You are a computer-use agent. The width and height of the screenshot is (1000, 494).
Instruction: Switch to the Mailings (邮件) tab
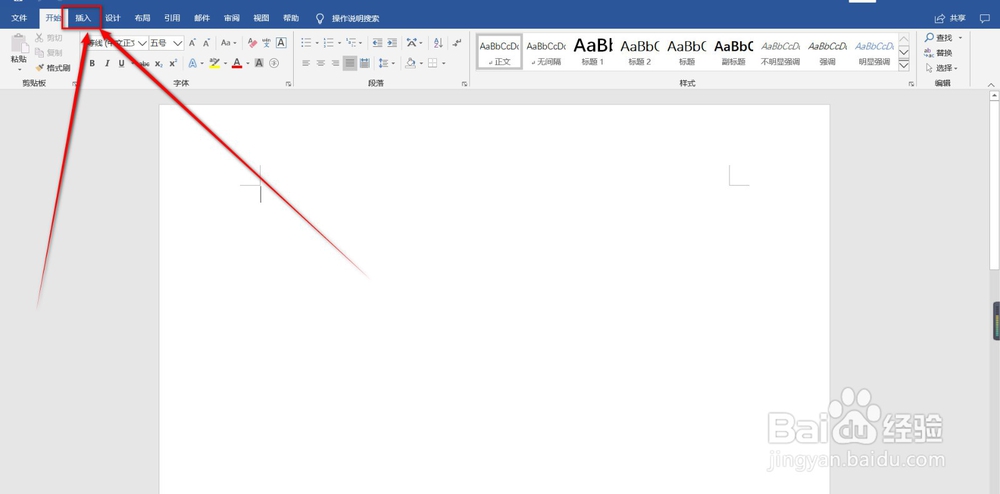pos(202,18)
